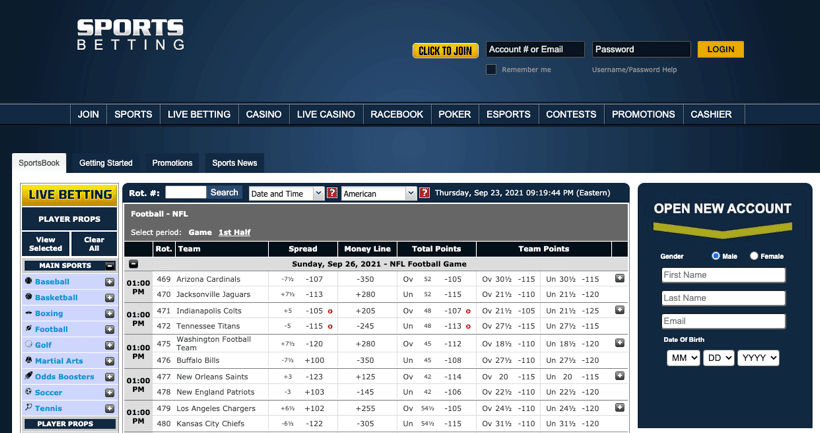Click red indicator beside Under 48 -113
Viewport: 820px width, 433px height.
[x=468, y=326]
